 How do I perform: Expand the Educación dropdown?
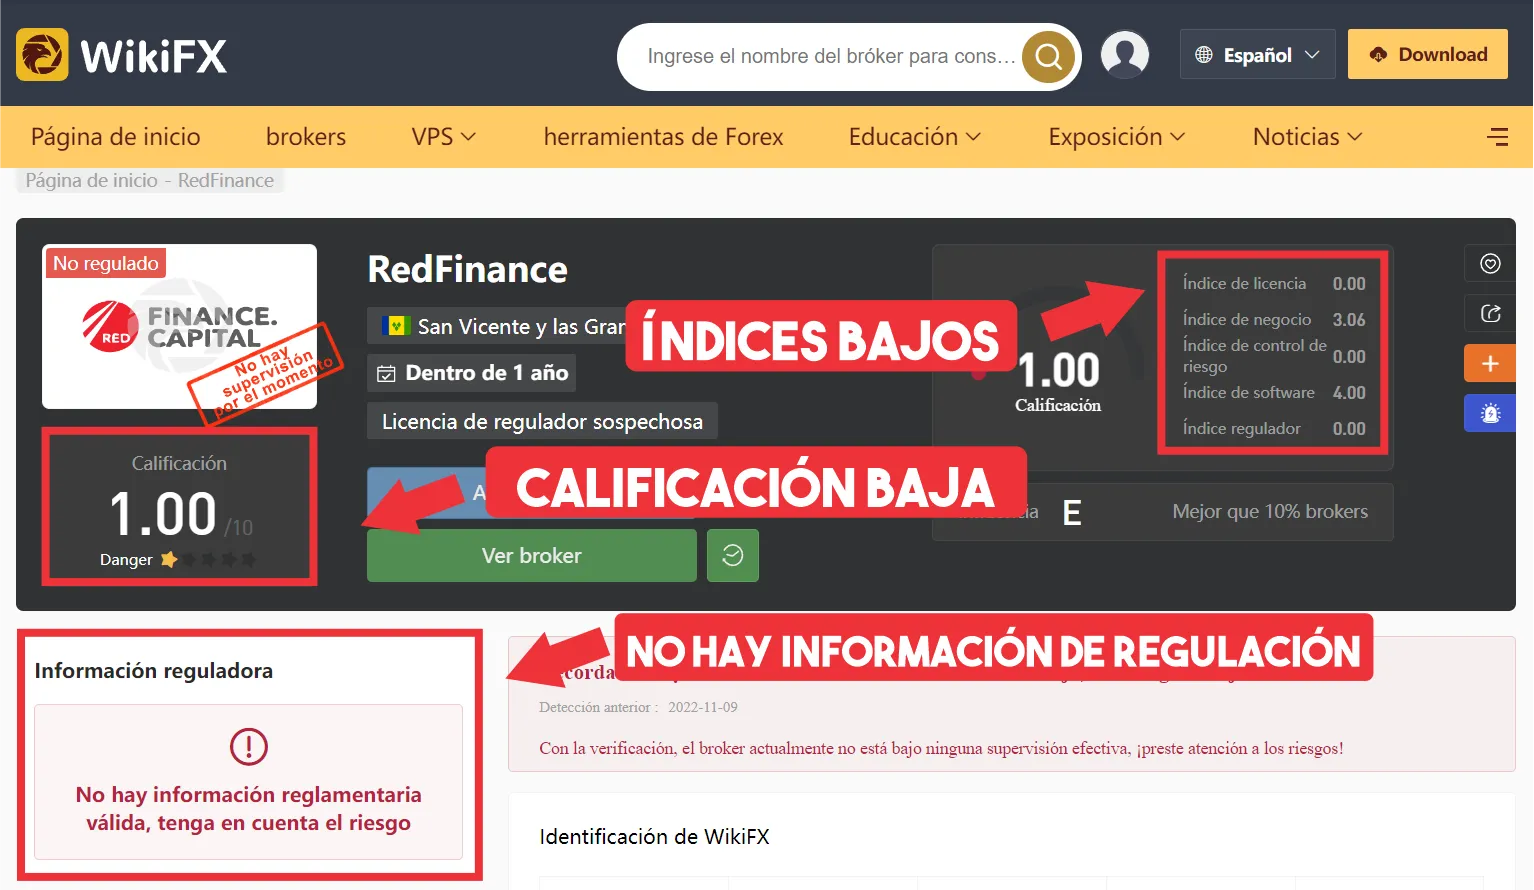[x=914, y=137]
